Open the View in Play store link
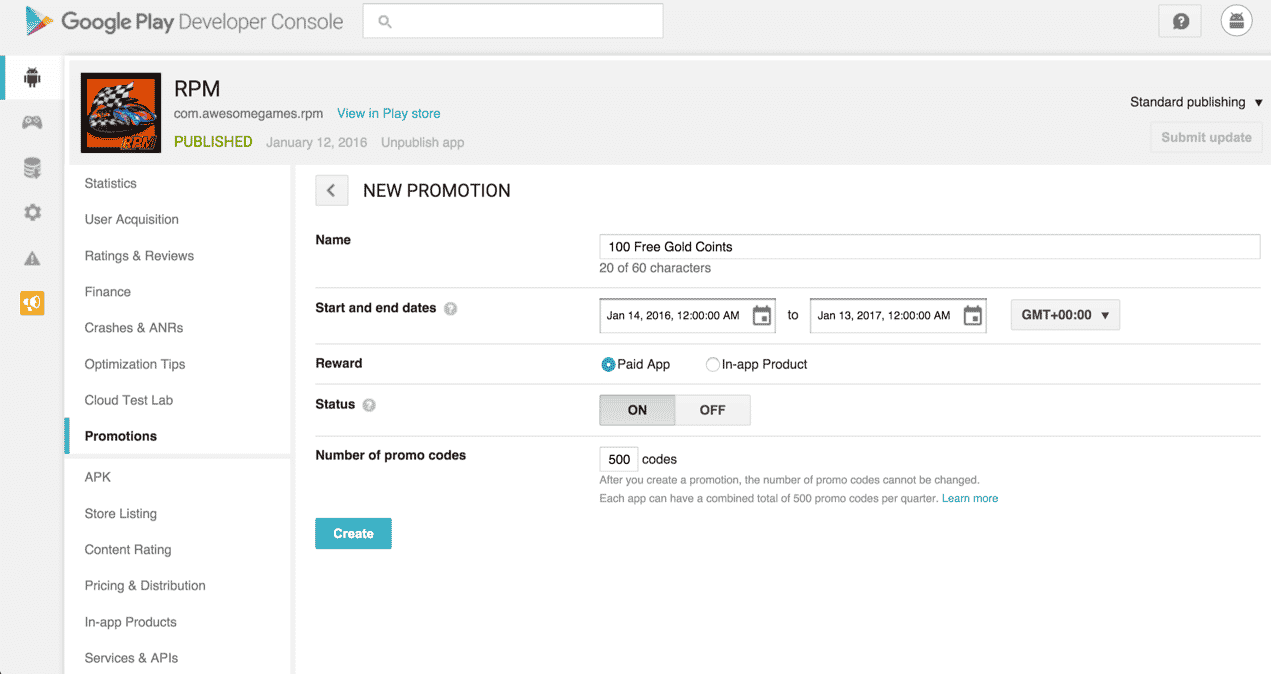This screenshot has width=1271, height=674. (x=388, y=114)
